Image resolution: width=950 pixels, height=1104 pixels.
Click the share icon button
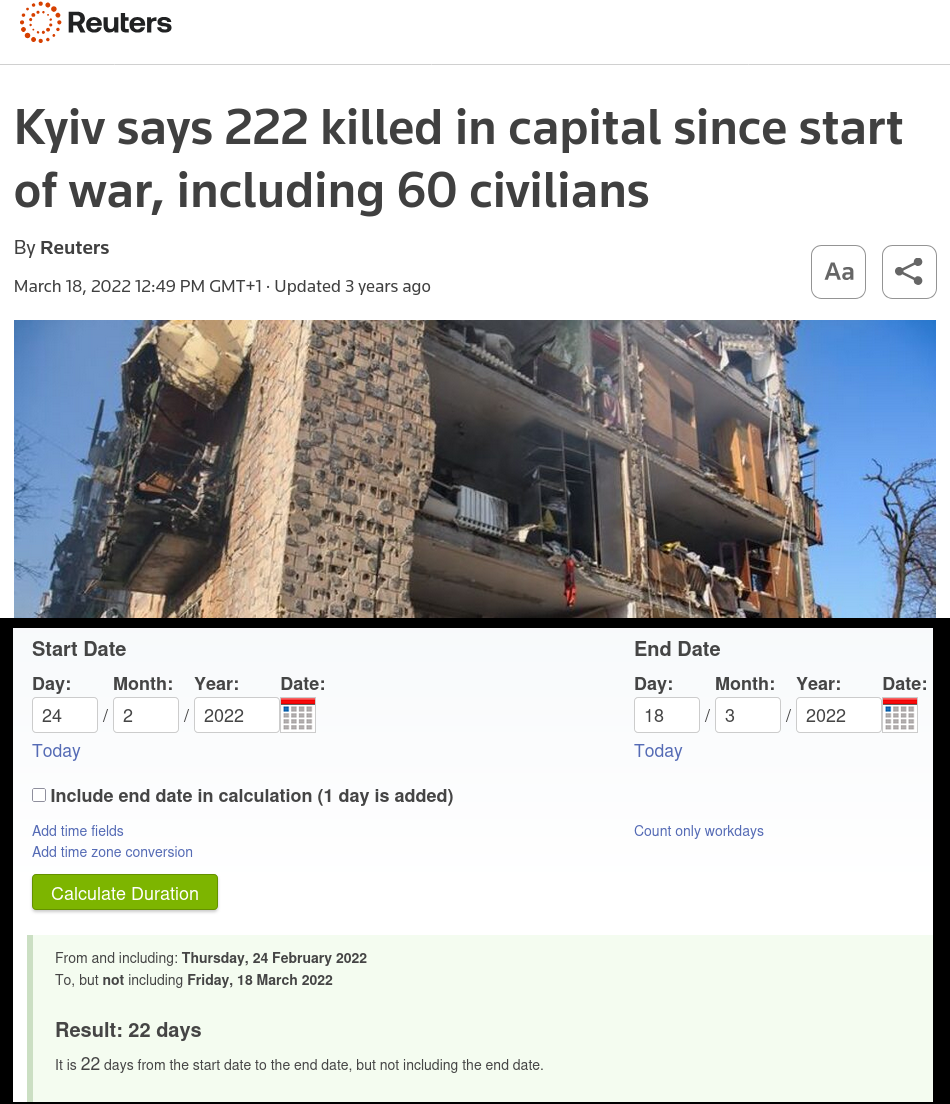point(909,272)
